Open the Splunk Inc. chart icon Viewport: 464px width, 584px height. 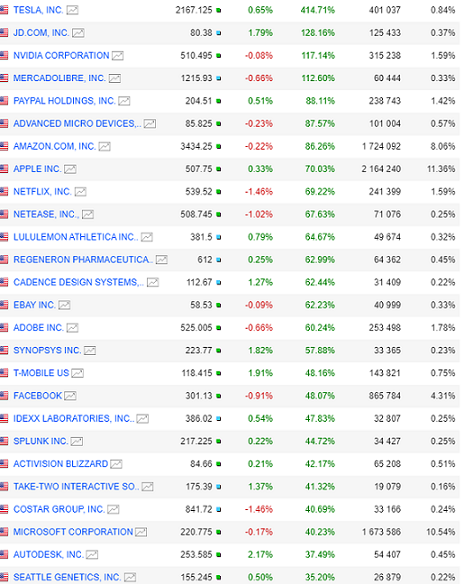tap(77, 441)
